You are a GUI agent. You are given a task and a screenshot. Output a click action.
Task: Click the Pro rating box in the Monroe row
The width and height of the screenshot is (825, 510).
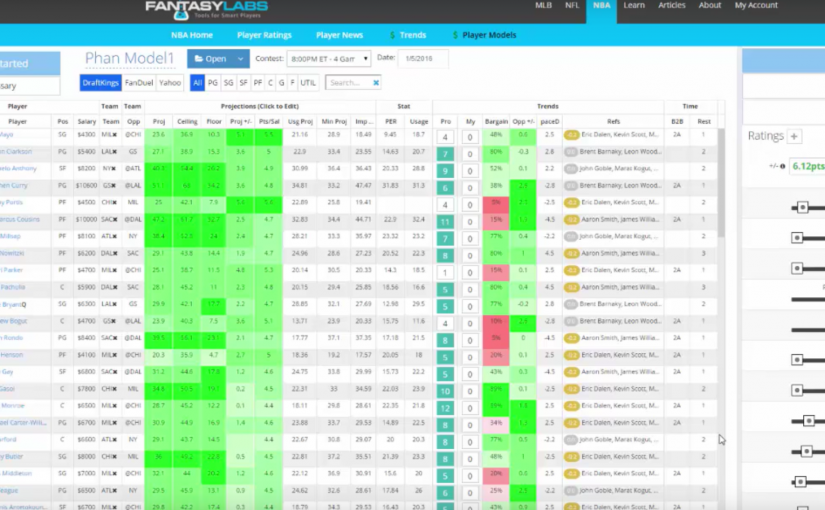click(x=445, y=408)
